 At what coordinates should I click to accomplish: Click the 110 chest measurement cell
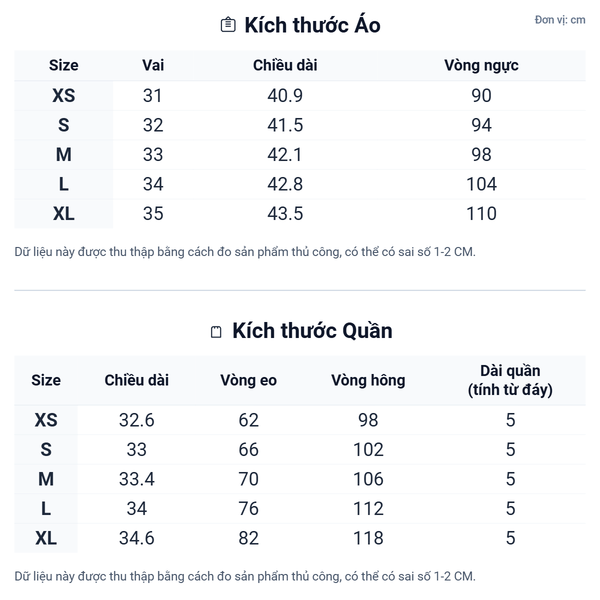click(481, 213)
